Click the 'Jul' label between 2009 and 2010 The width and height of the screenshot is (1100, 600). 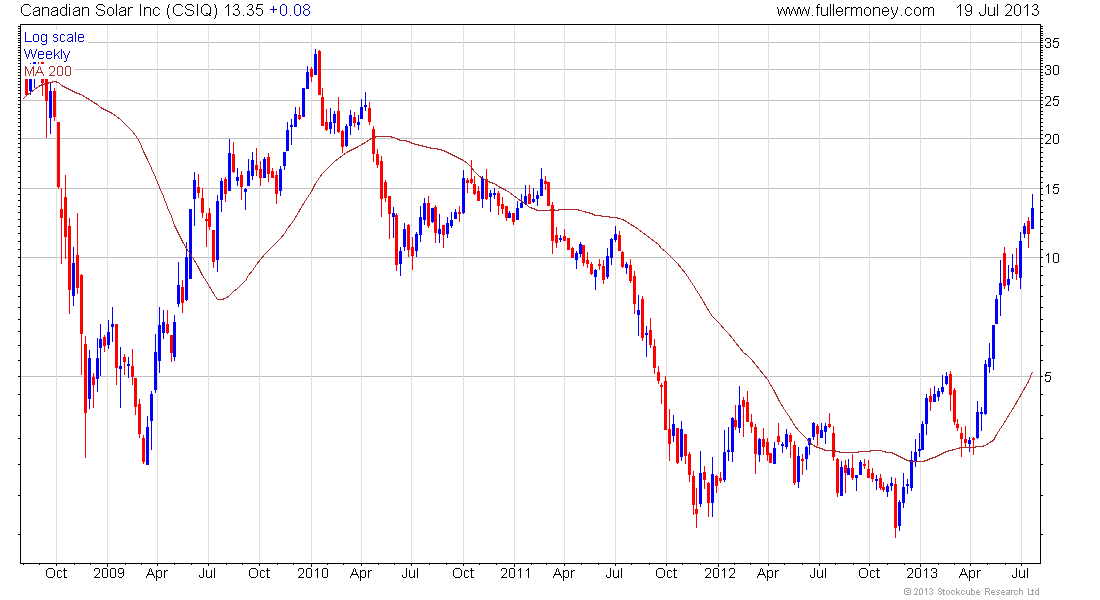click(207, 573)
